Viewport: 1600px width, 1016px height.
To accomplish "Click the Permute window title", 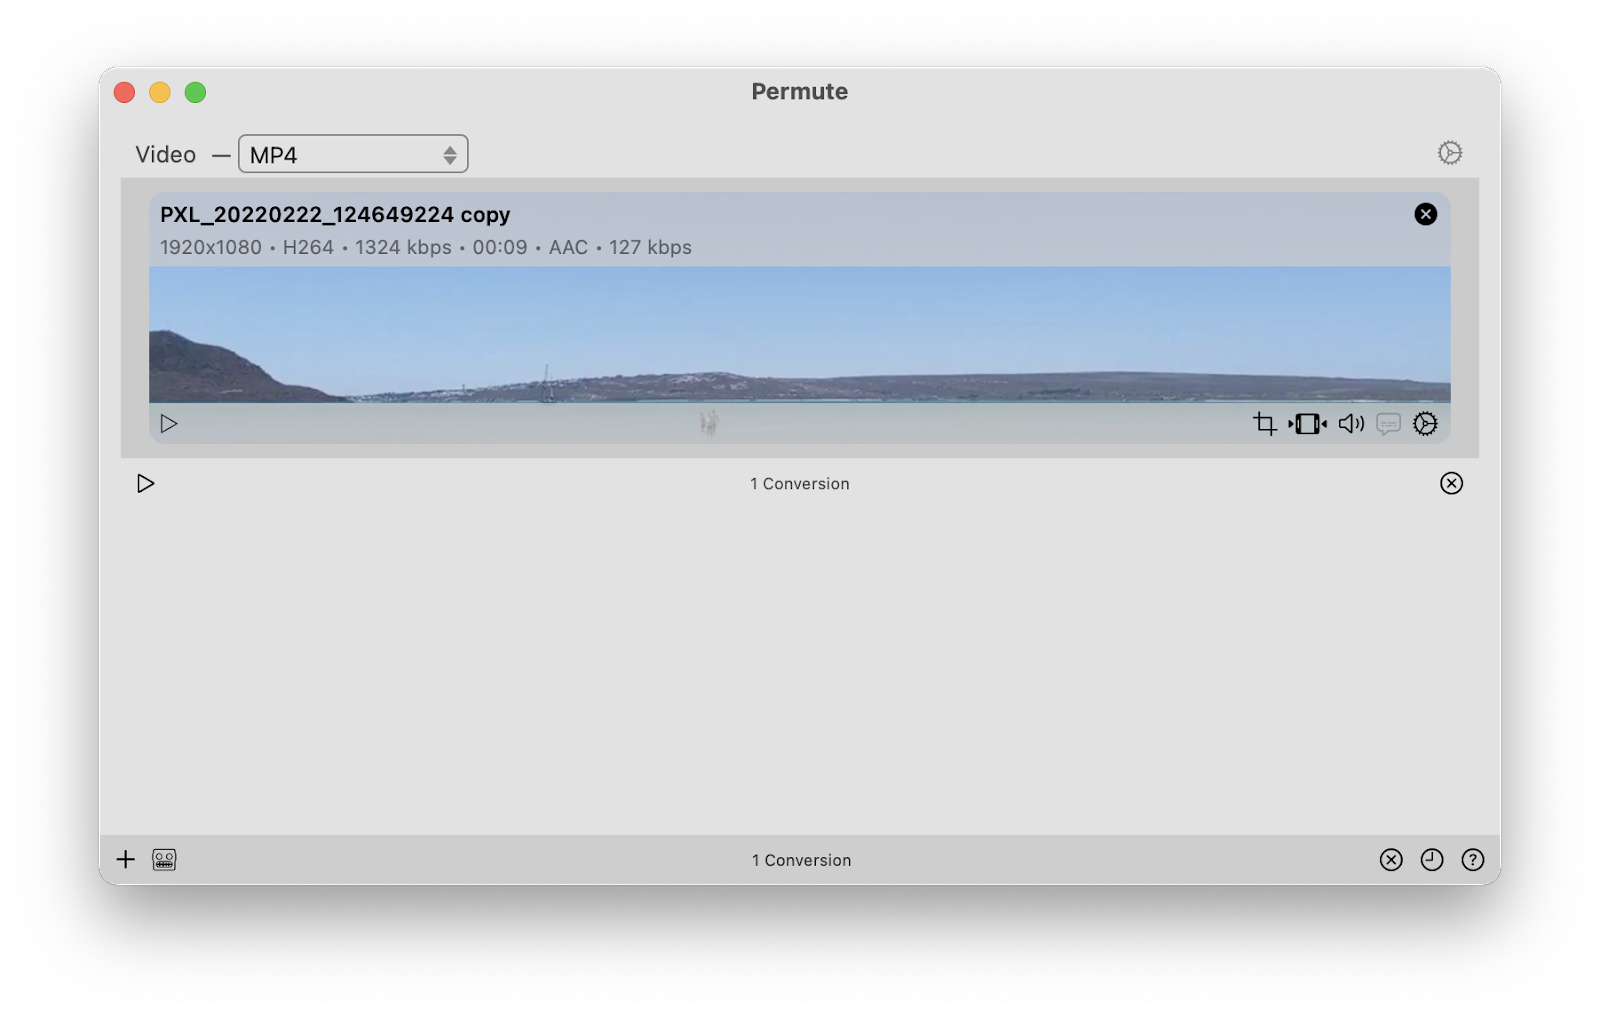I will (x=800, y=92).
